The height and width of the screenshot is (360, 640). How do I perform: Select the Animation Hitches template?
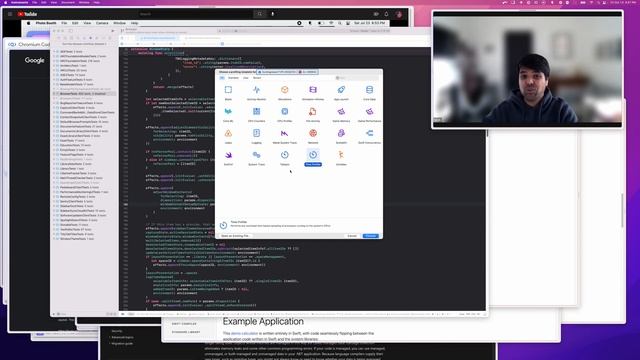tap(313, 93)
